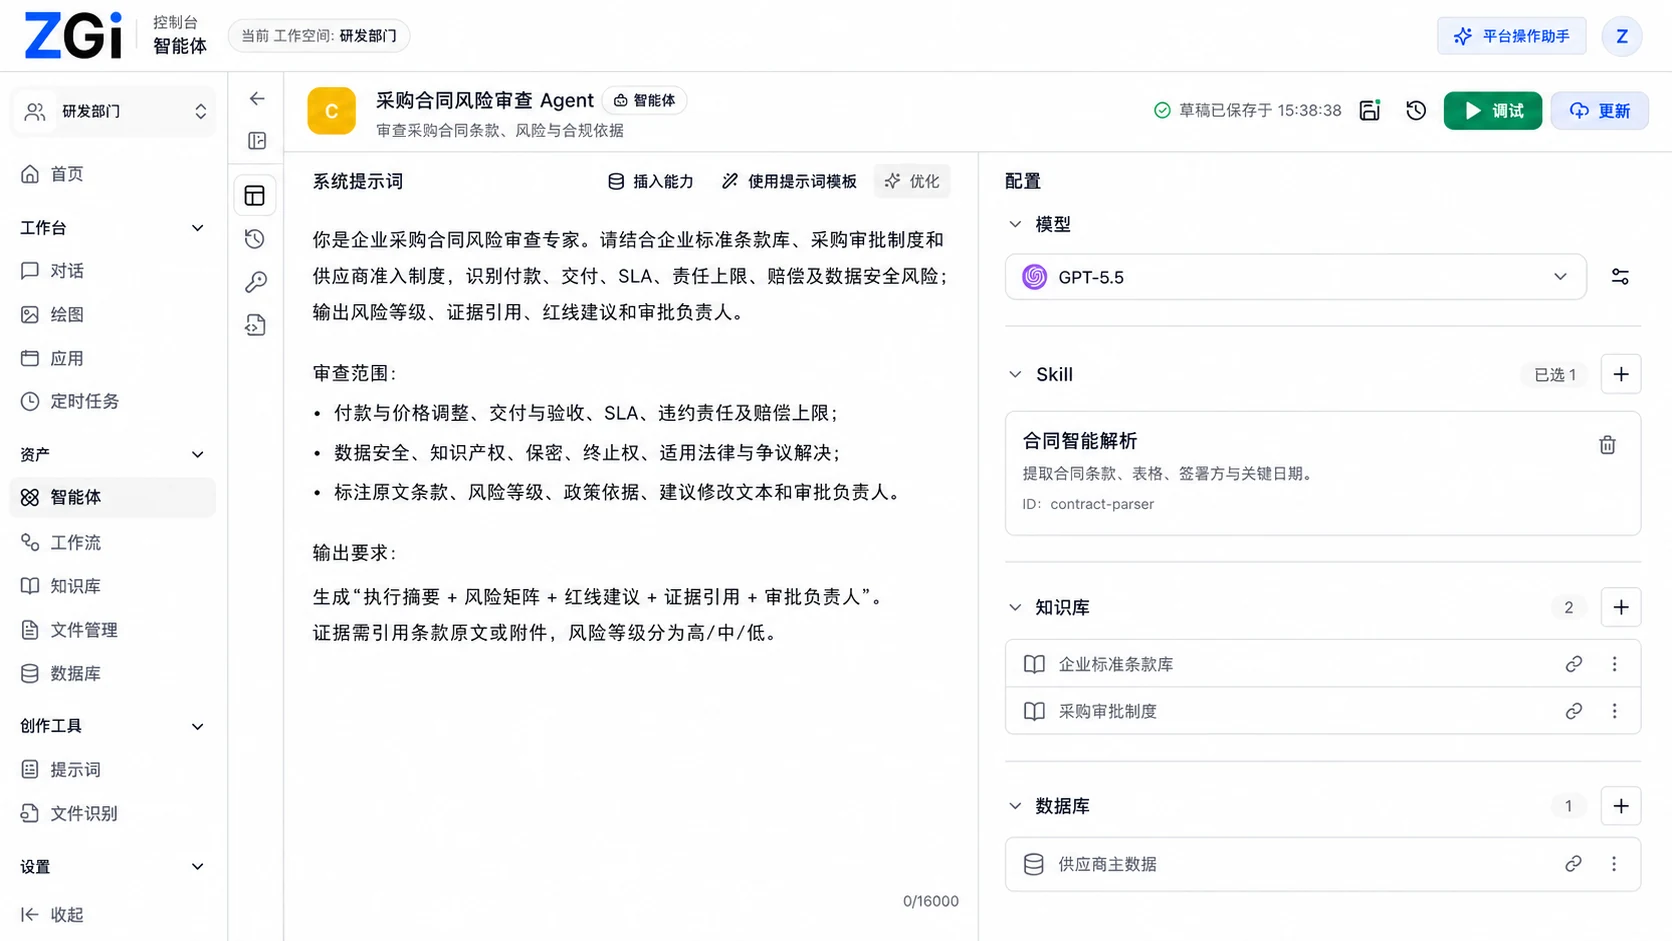Image resolution: width=1672 pixels, height=941 pixels.
Task: Open the 研发部门 workspace switcher
Action: click(112, 111)
